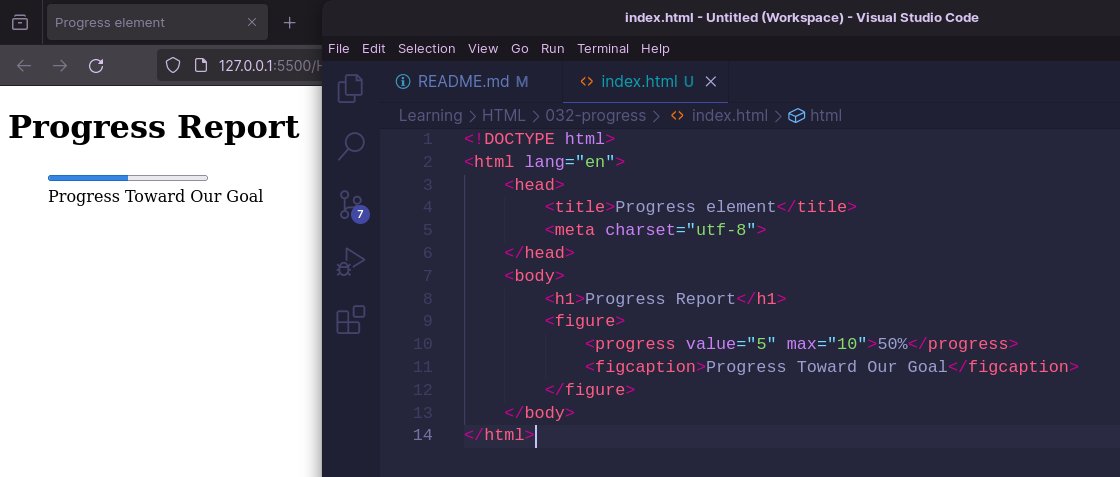Viewport: 1120px width, 477px height.
Task: Click the html symbol in breadcrumb
Action: [x=826, y=116]
